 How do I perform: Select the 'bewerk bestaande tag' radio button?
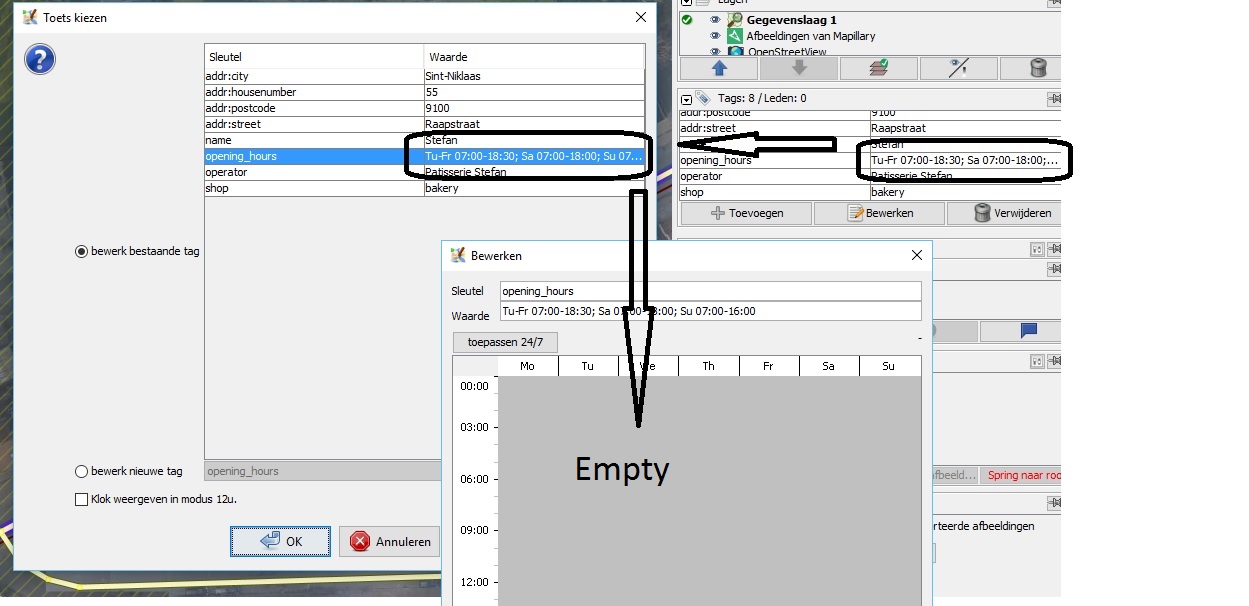tap(82, 251)
